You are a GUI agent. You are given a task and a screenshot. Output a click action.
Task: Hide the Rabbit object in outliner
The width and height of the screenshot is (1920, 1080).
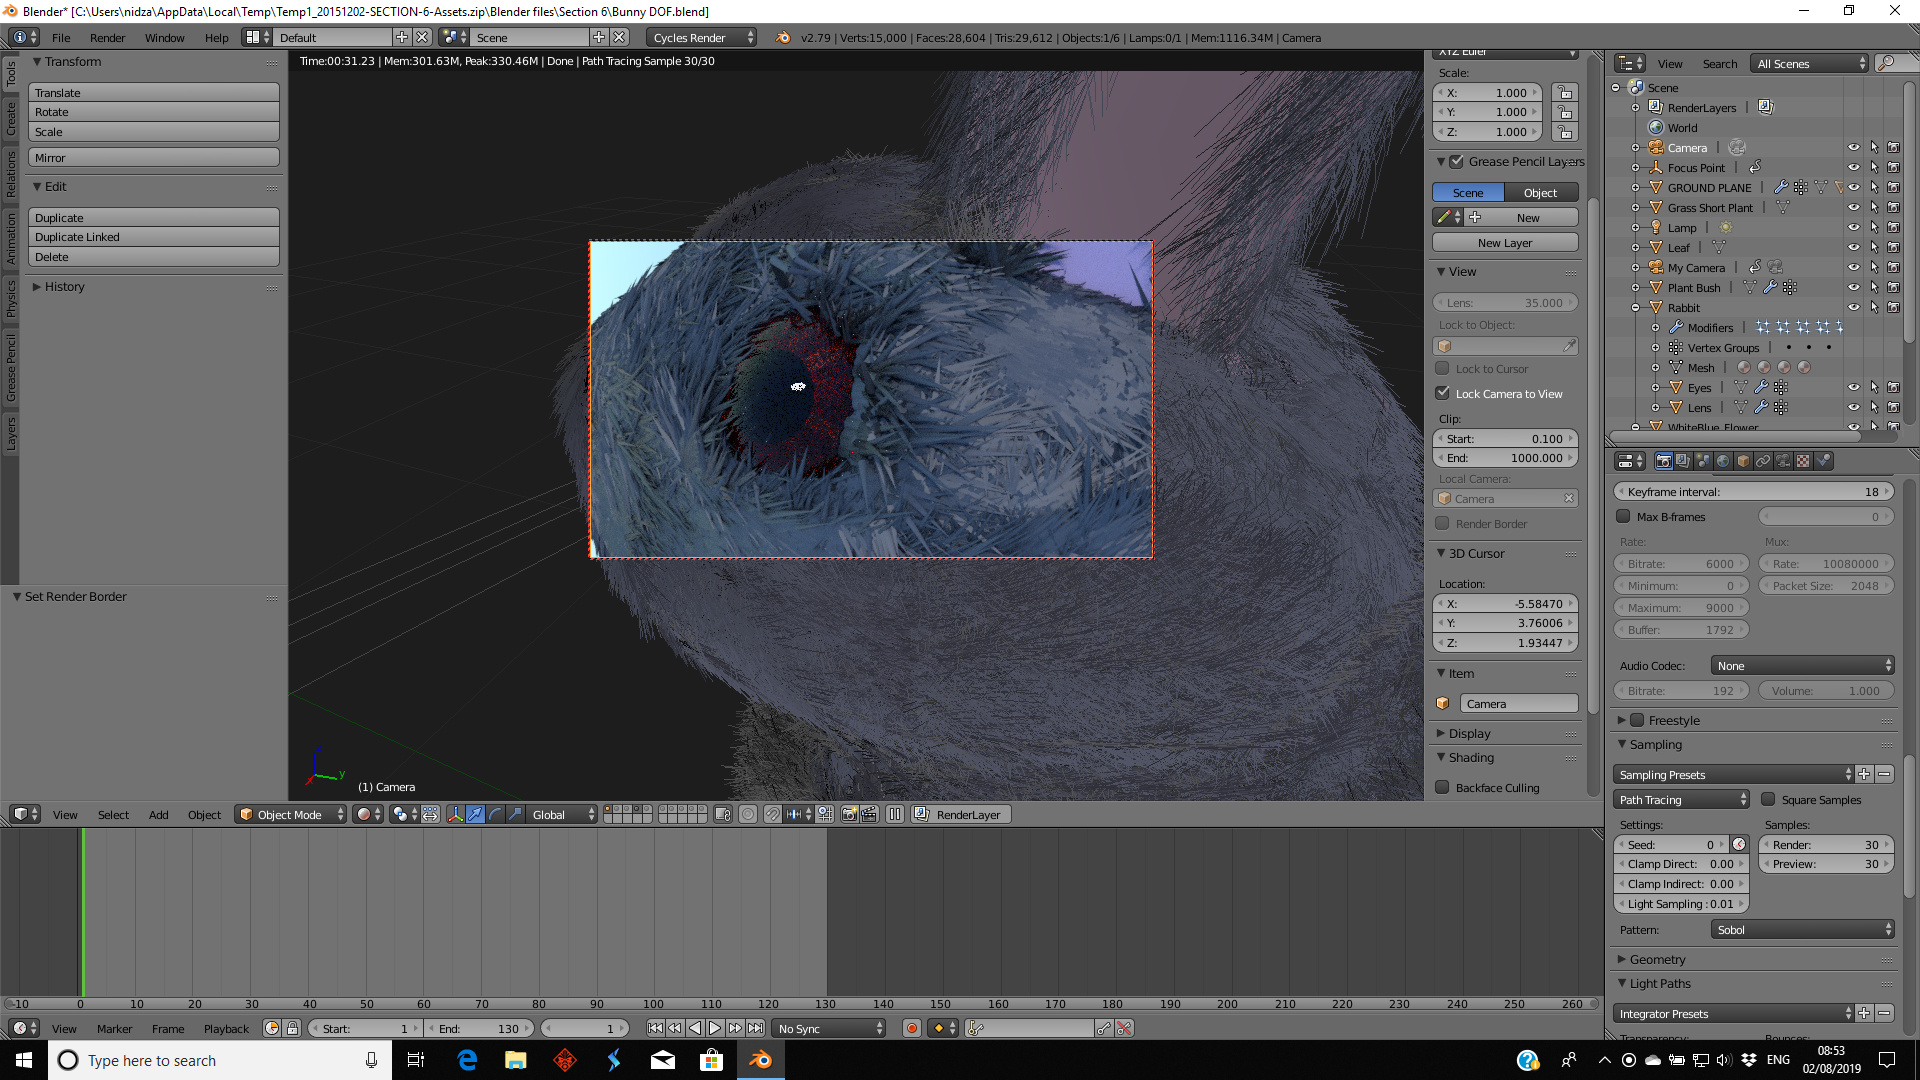(x=1853, y=307)
